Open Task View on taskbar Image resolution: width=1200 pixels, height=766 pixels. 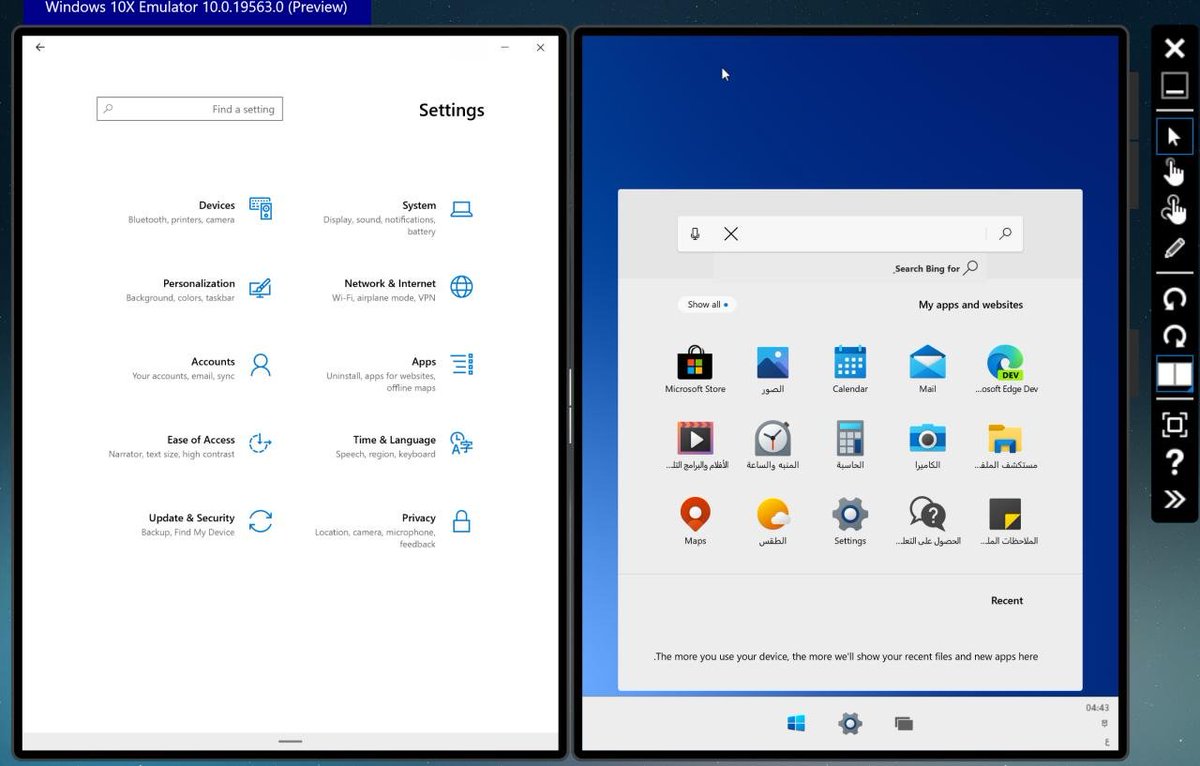pyautogui.click(x=904, y=724)
